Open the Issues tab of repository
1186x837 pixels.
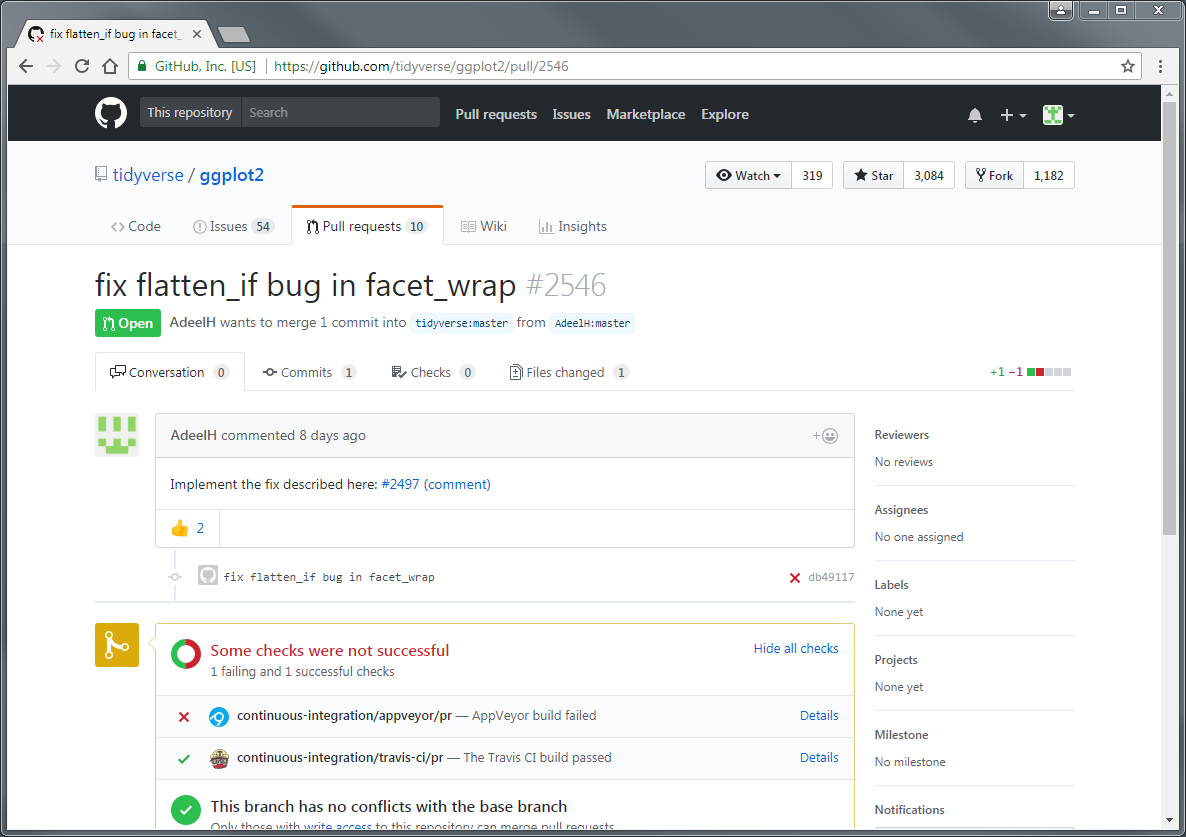(232, 227)
